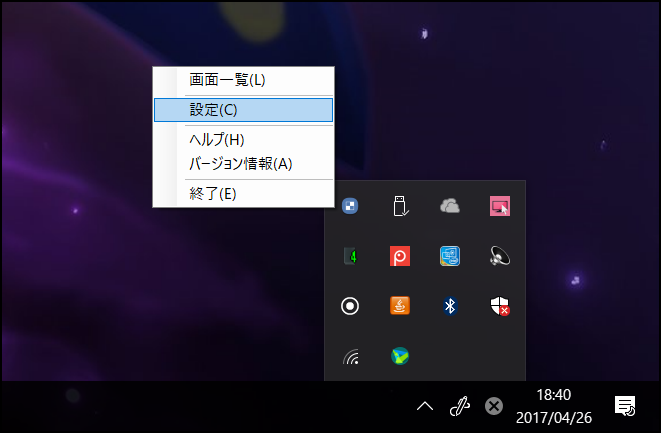661x433 pixels.
Task: Open Windows Defender shield with red X
Action: click(x=500, y=306)
